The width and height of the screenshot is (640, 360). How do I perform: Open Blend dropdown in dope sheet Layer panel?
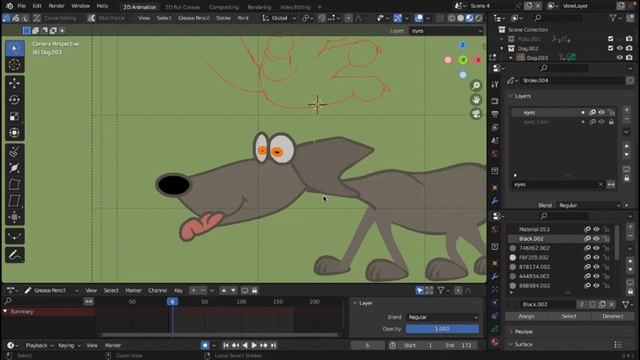pos(442,317)
